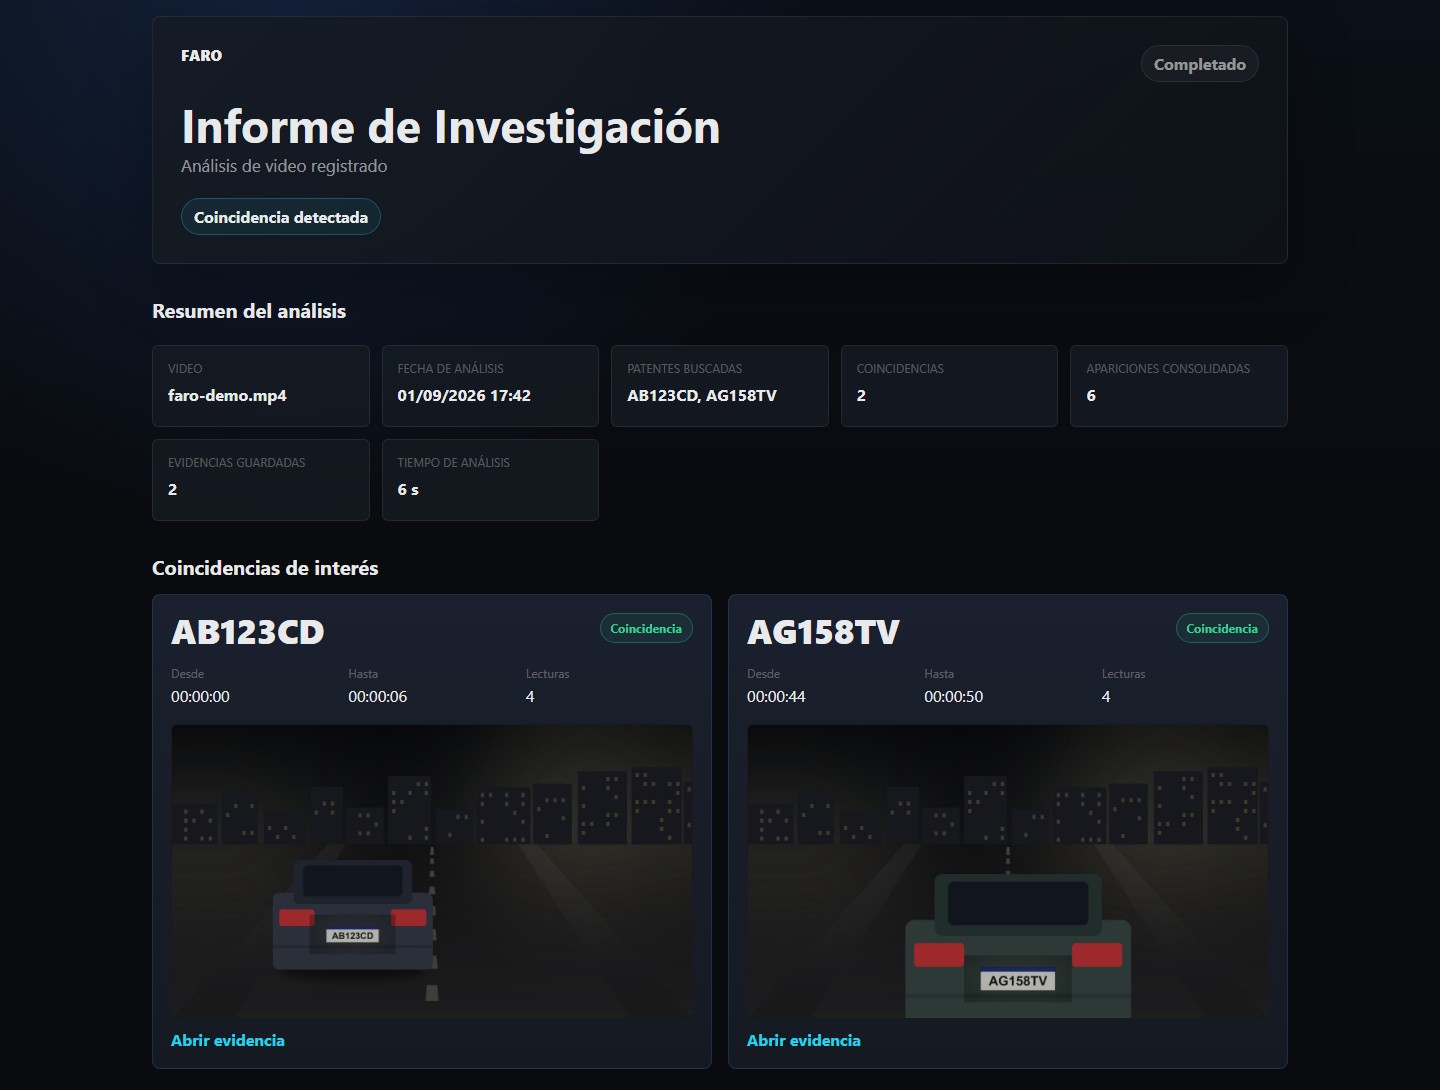Select start time 00:00:00 on AB123CD card
The width and height of the screenshot is (1440, 1090).
[200, 696]
